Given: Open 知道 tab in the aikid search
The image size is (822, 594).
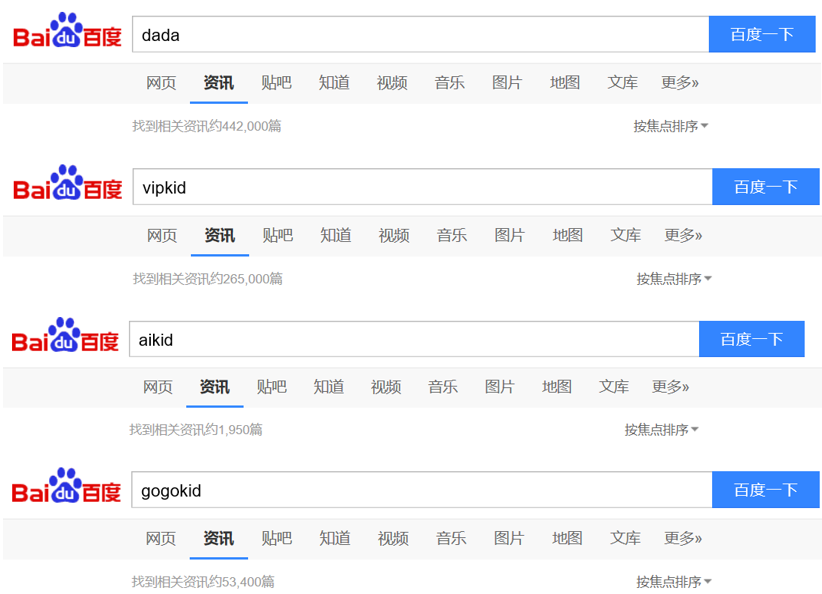Looking at the screenshot, I should pyautogui.click(x=329, y=387).
